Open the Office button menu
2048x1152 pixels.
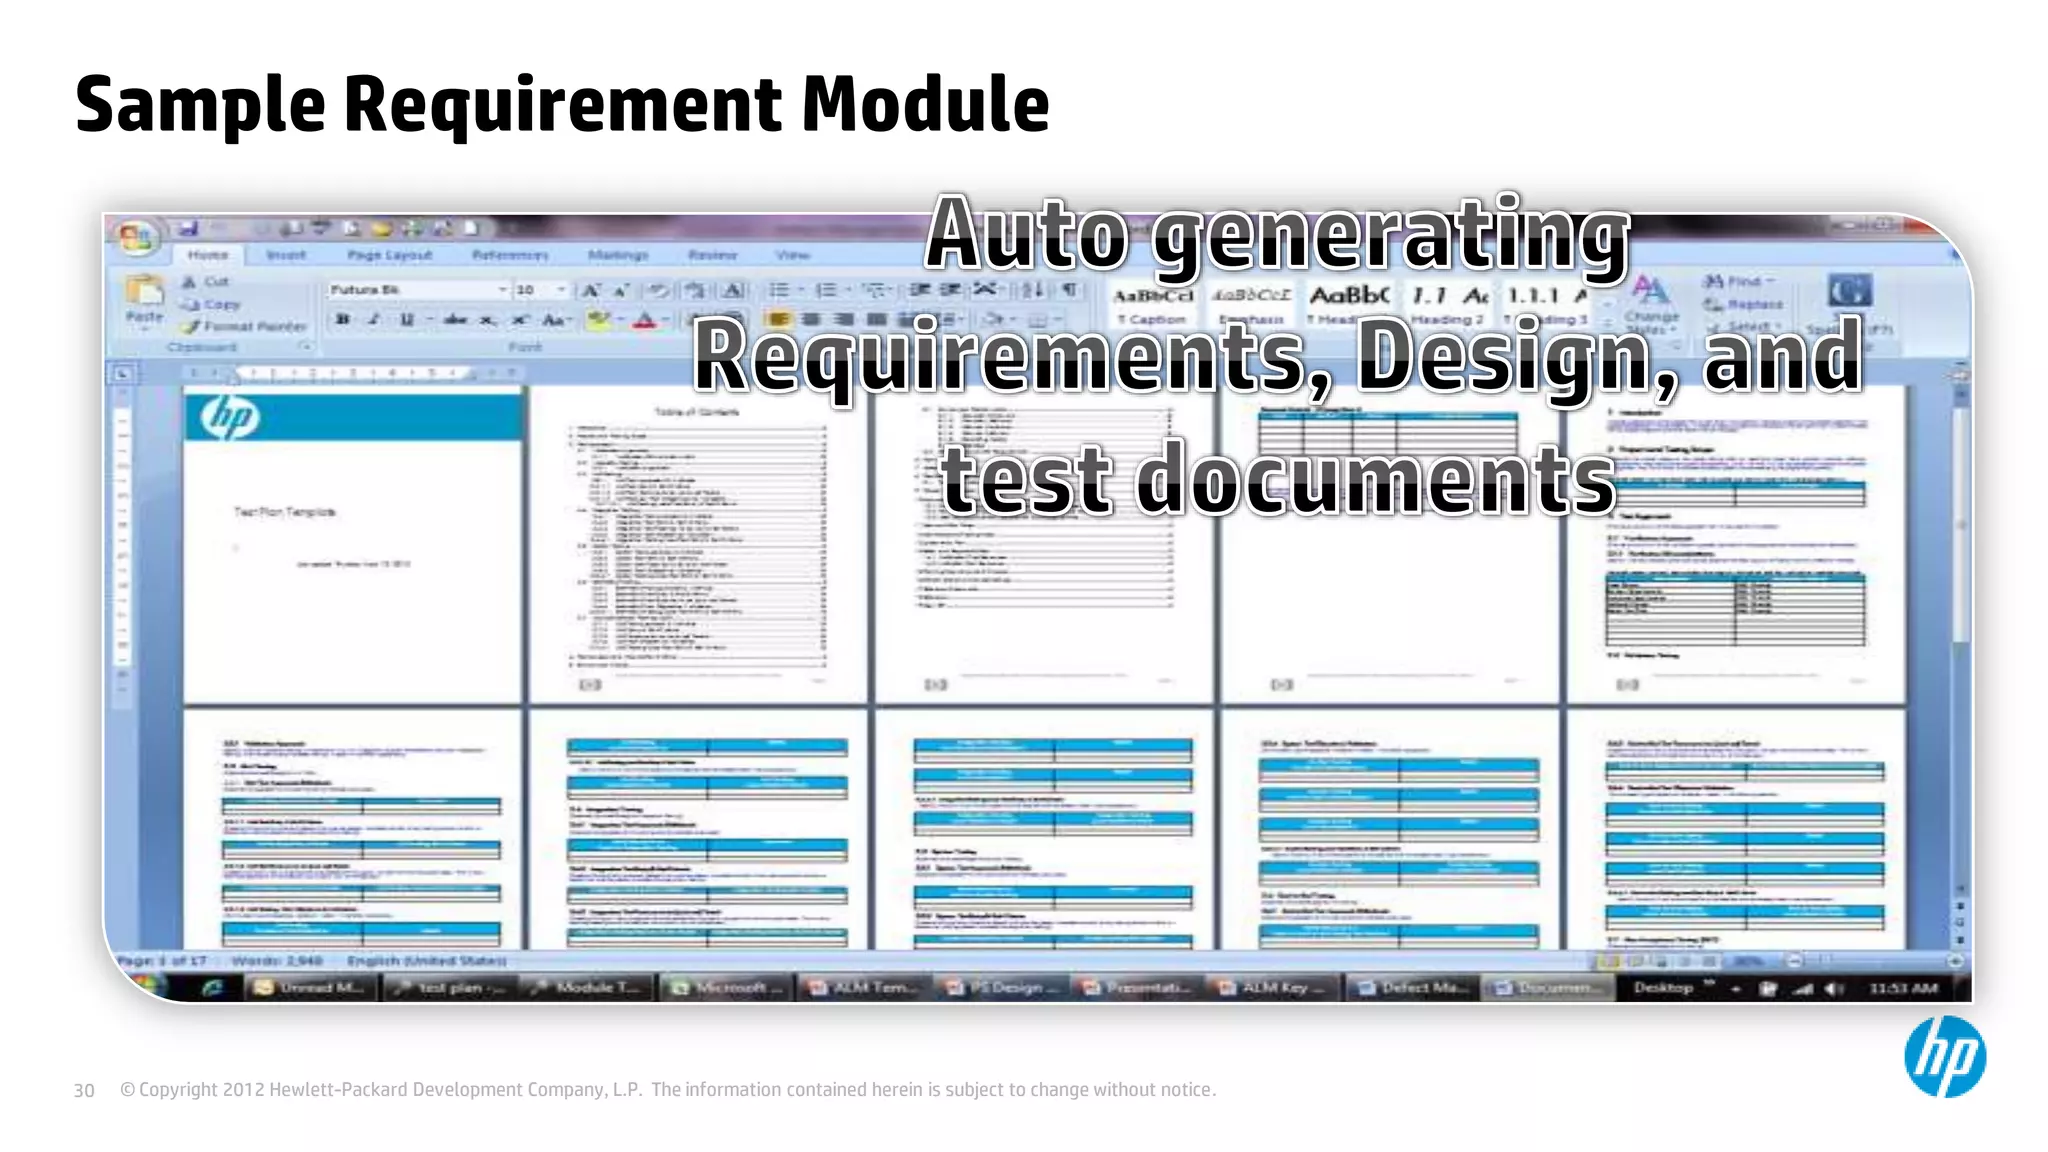click(x=137, y=238)
